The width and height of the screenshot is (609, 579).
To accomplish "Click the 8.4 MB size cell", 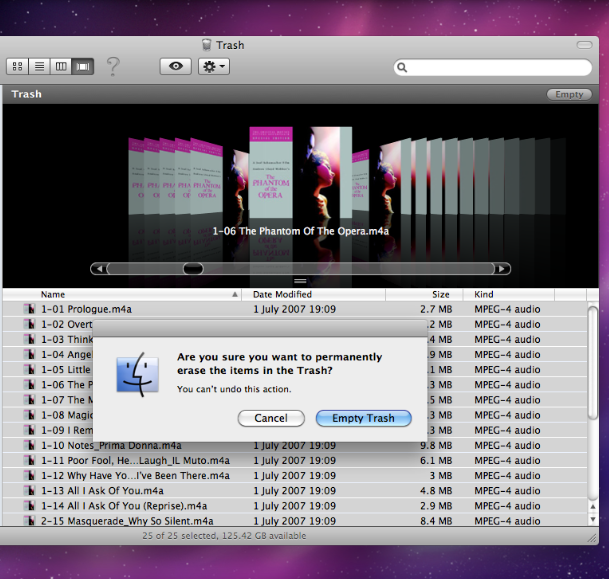I will pyautogui.click(x=436, y=521).
